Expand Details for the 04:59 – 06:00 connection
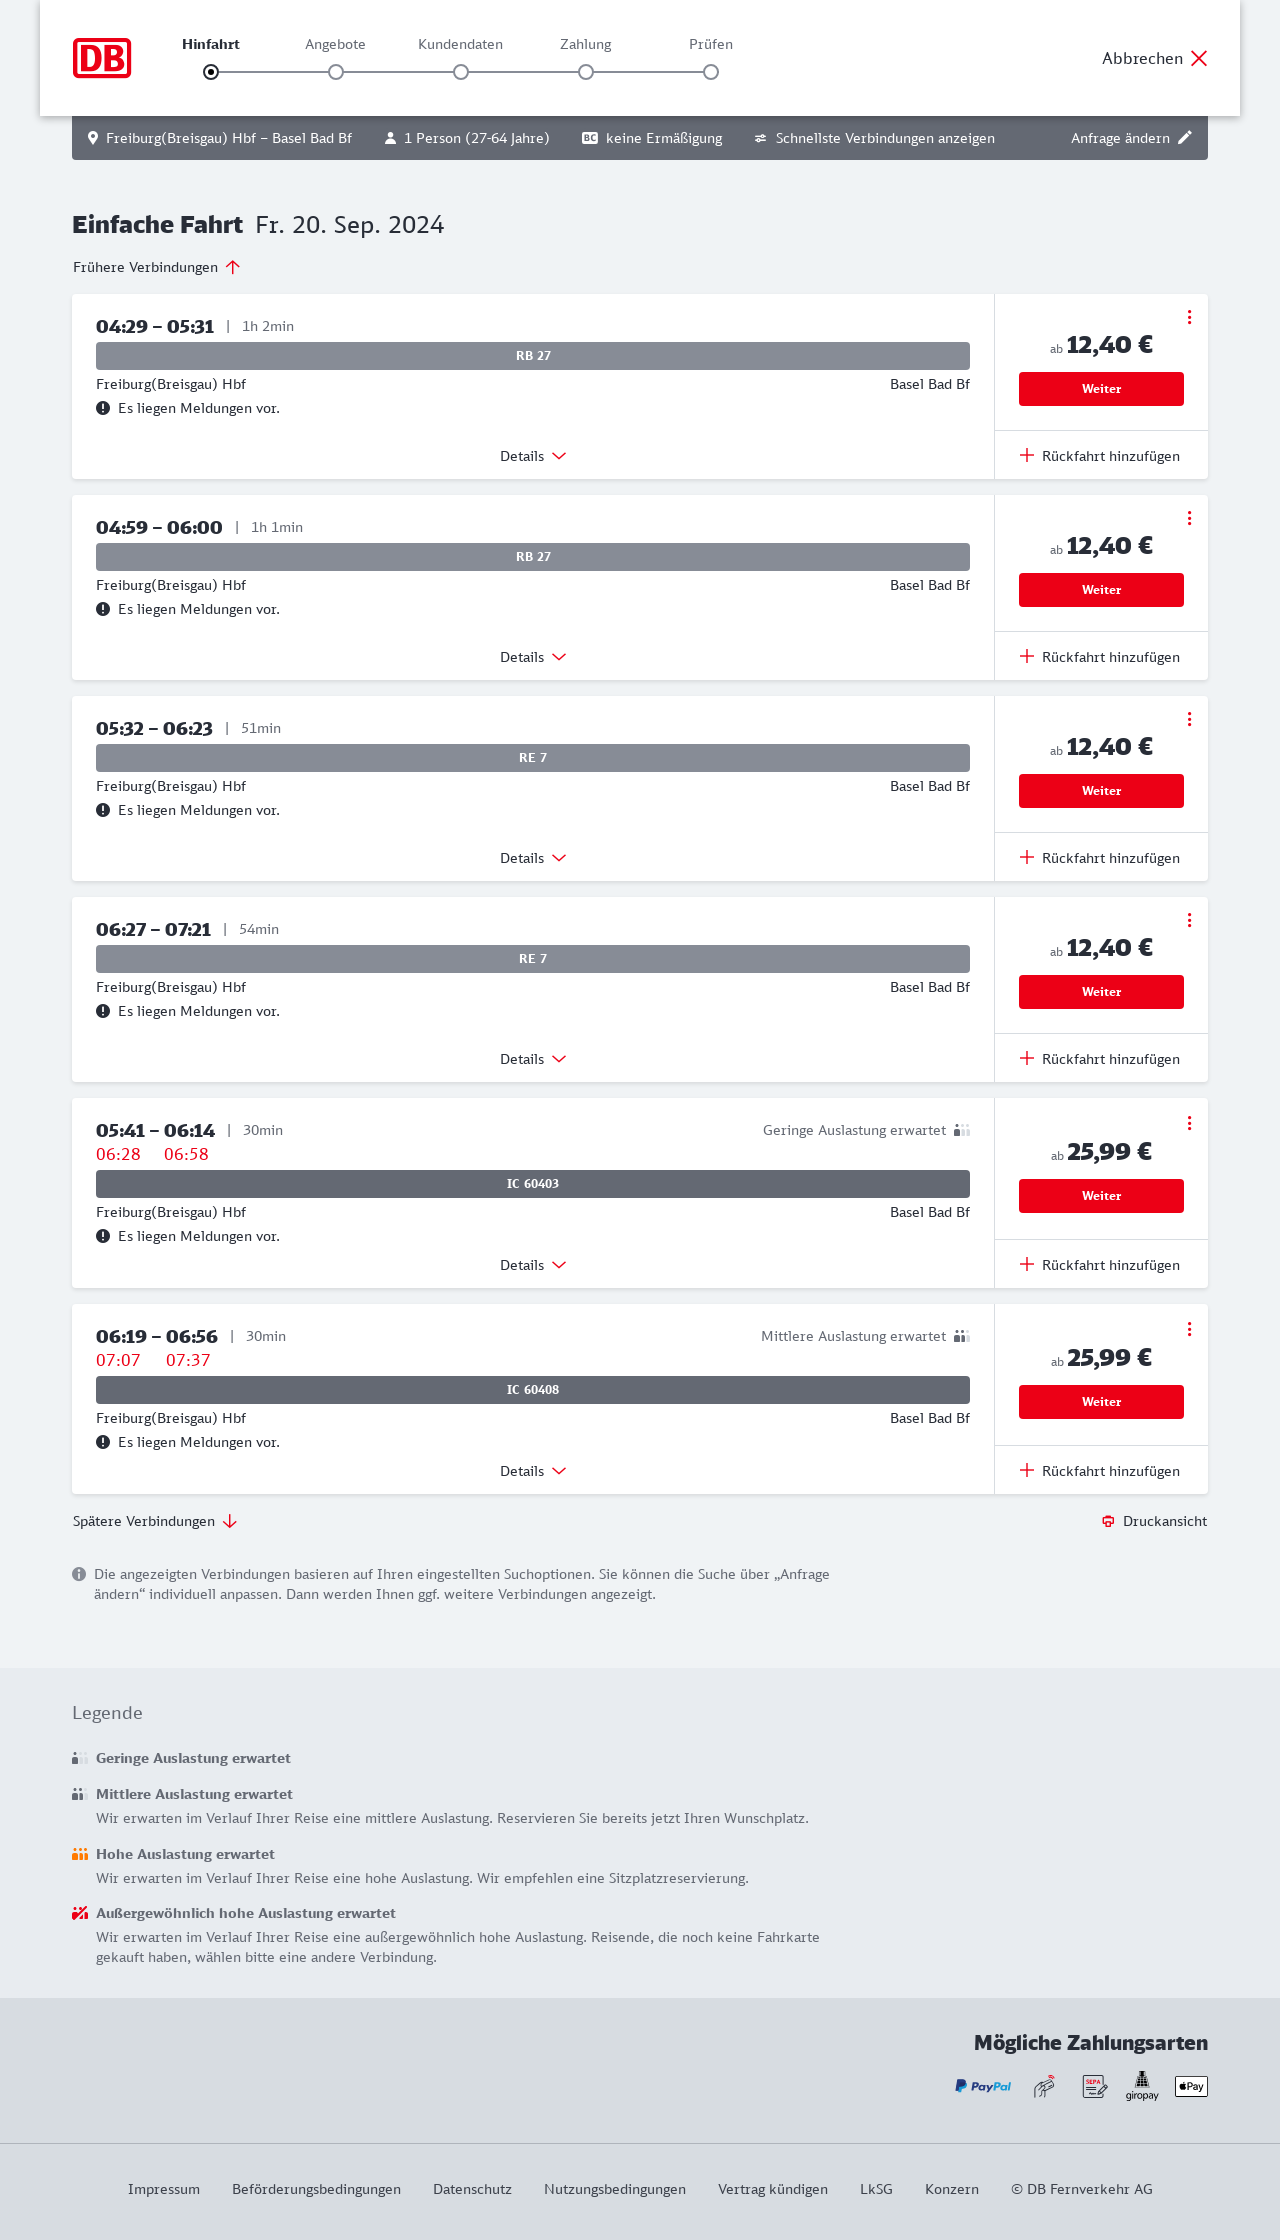The image size is (1280, 2240). (x=533, y=657)
